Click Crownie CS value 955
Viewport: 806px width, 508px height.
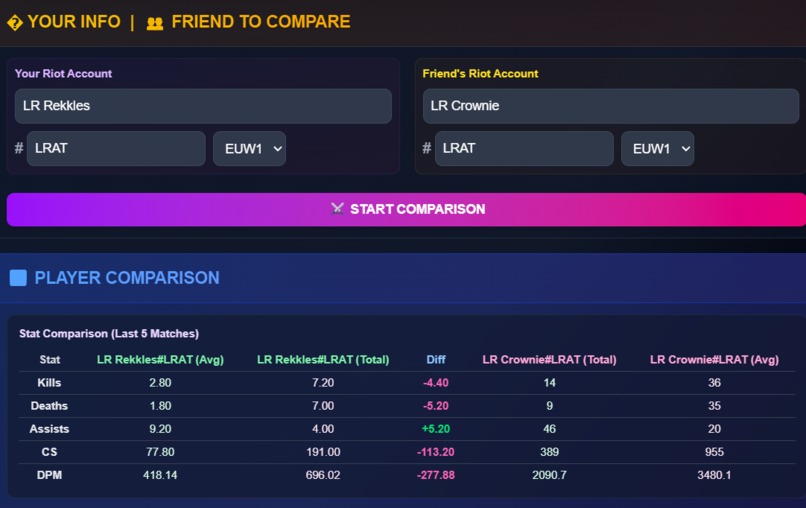[x=715, y=452]
